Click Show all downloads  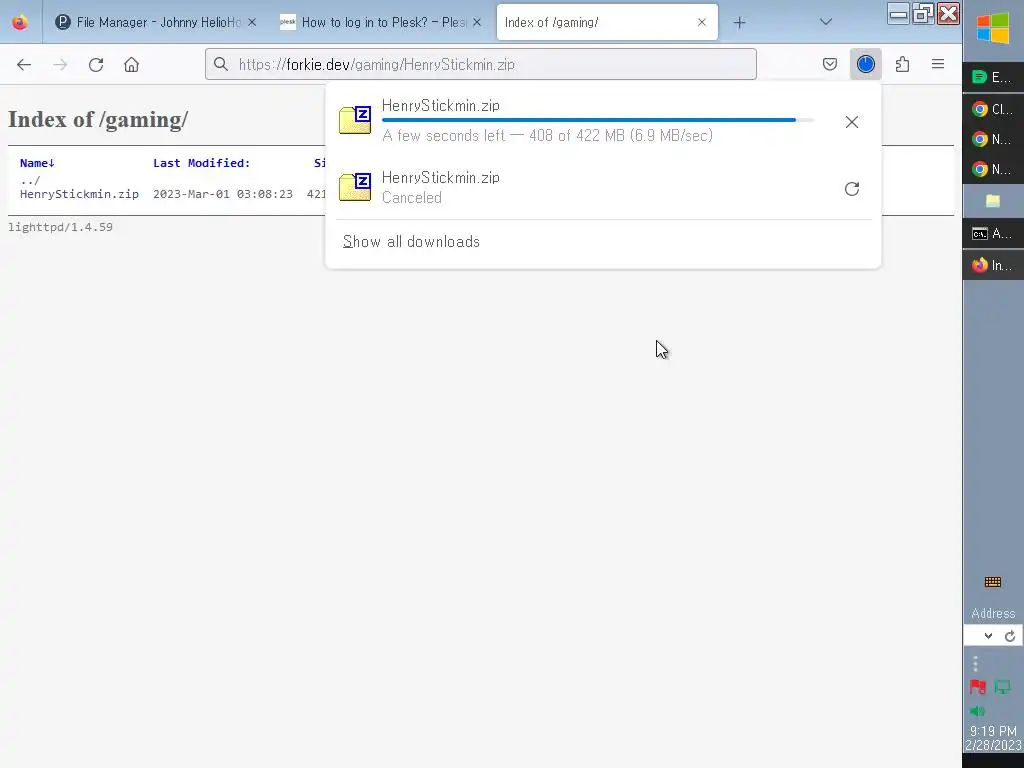411,242
